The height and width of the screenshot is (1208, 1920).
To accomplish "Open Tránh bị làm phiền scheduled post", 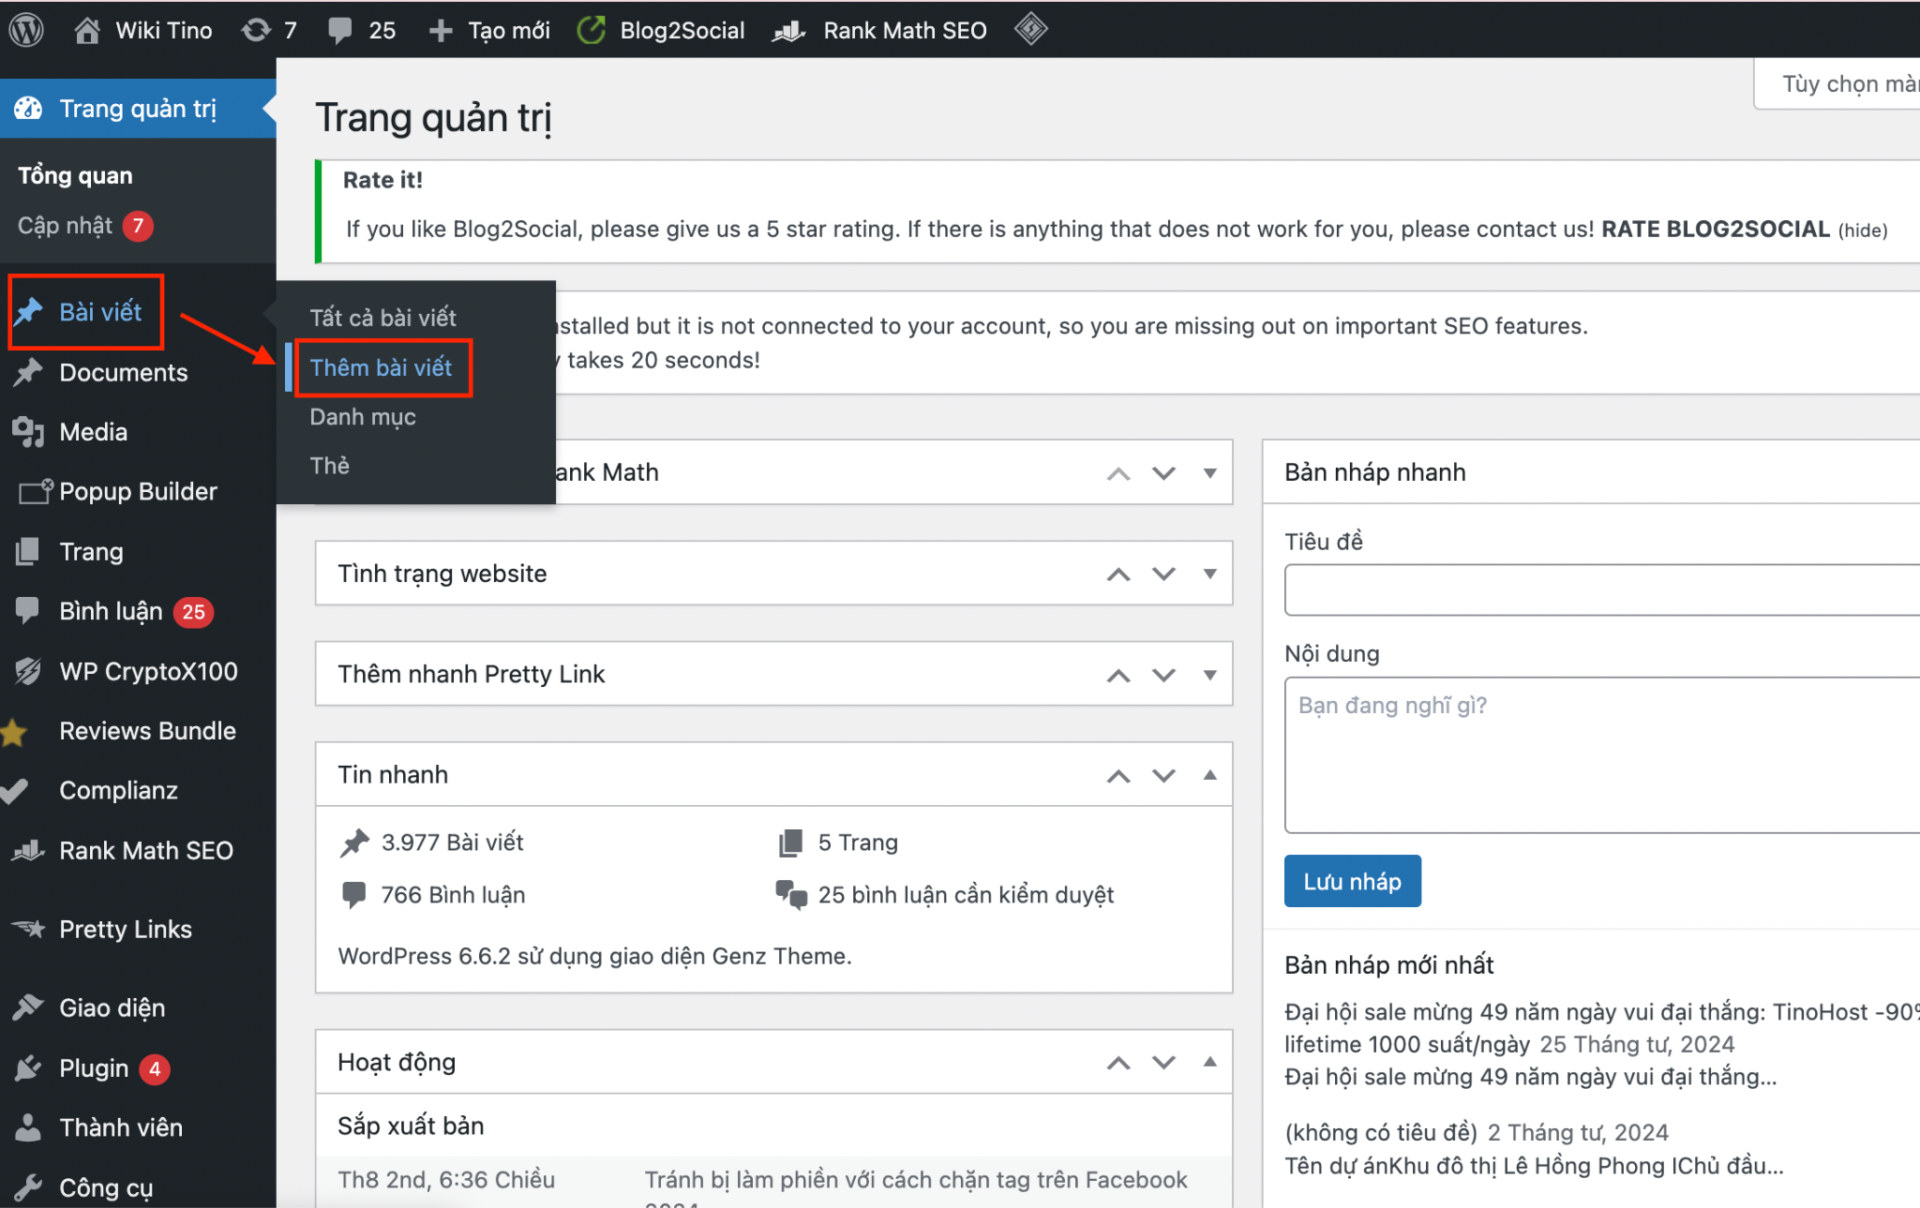I will (916, 1180).
